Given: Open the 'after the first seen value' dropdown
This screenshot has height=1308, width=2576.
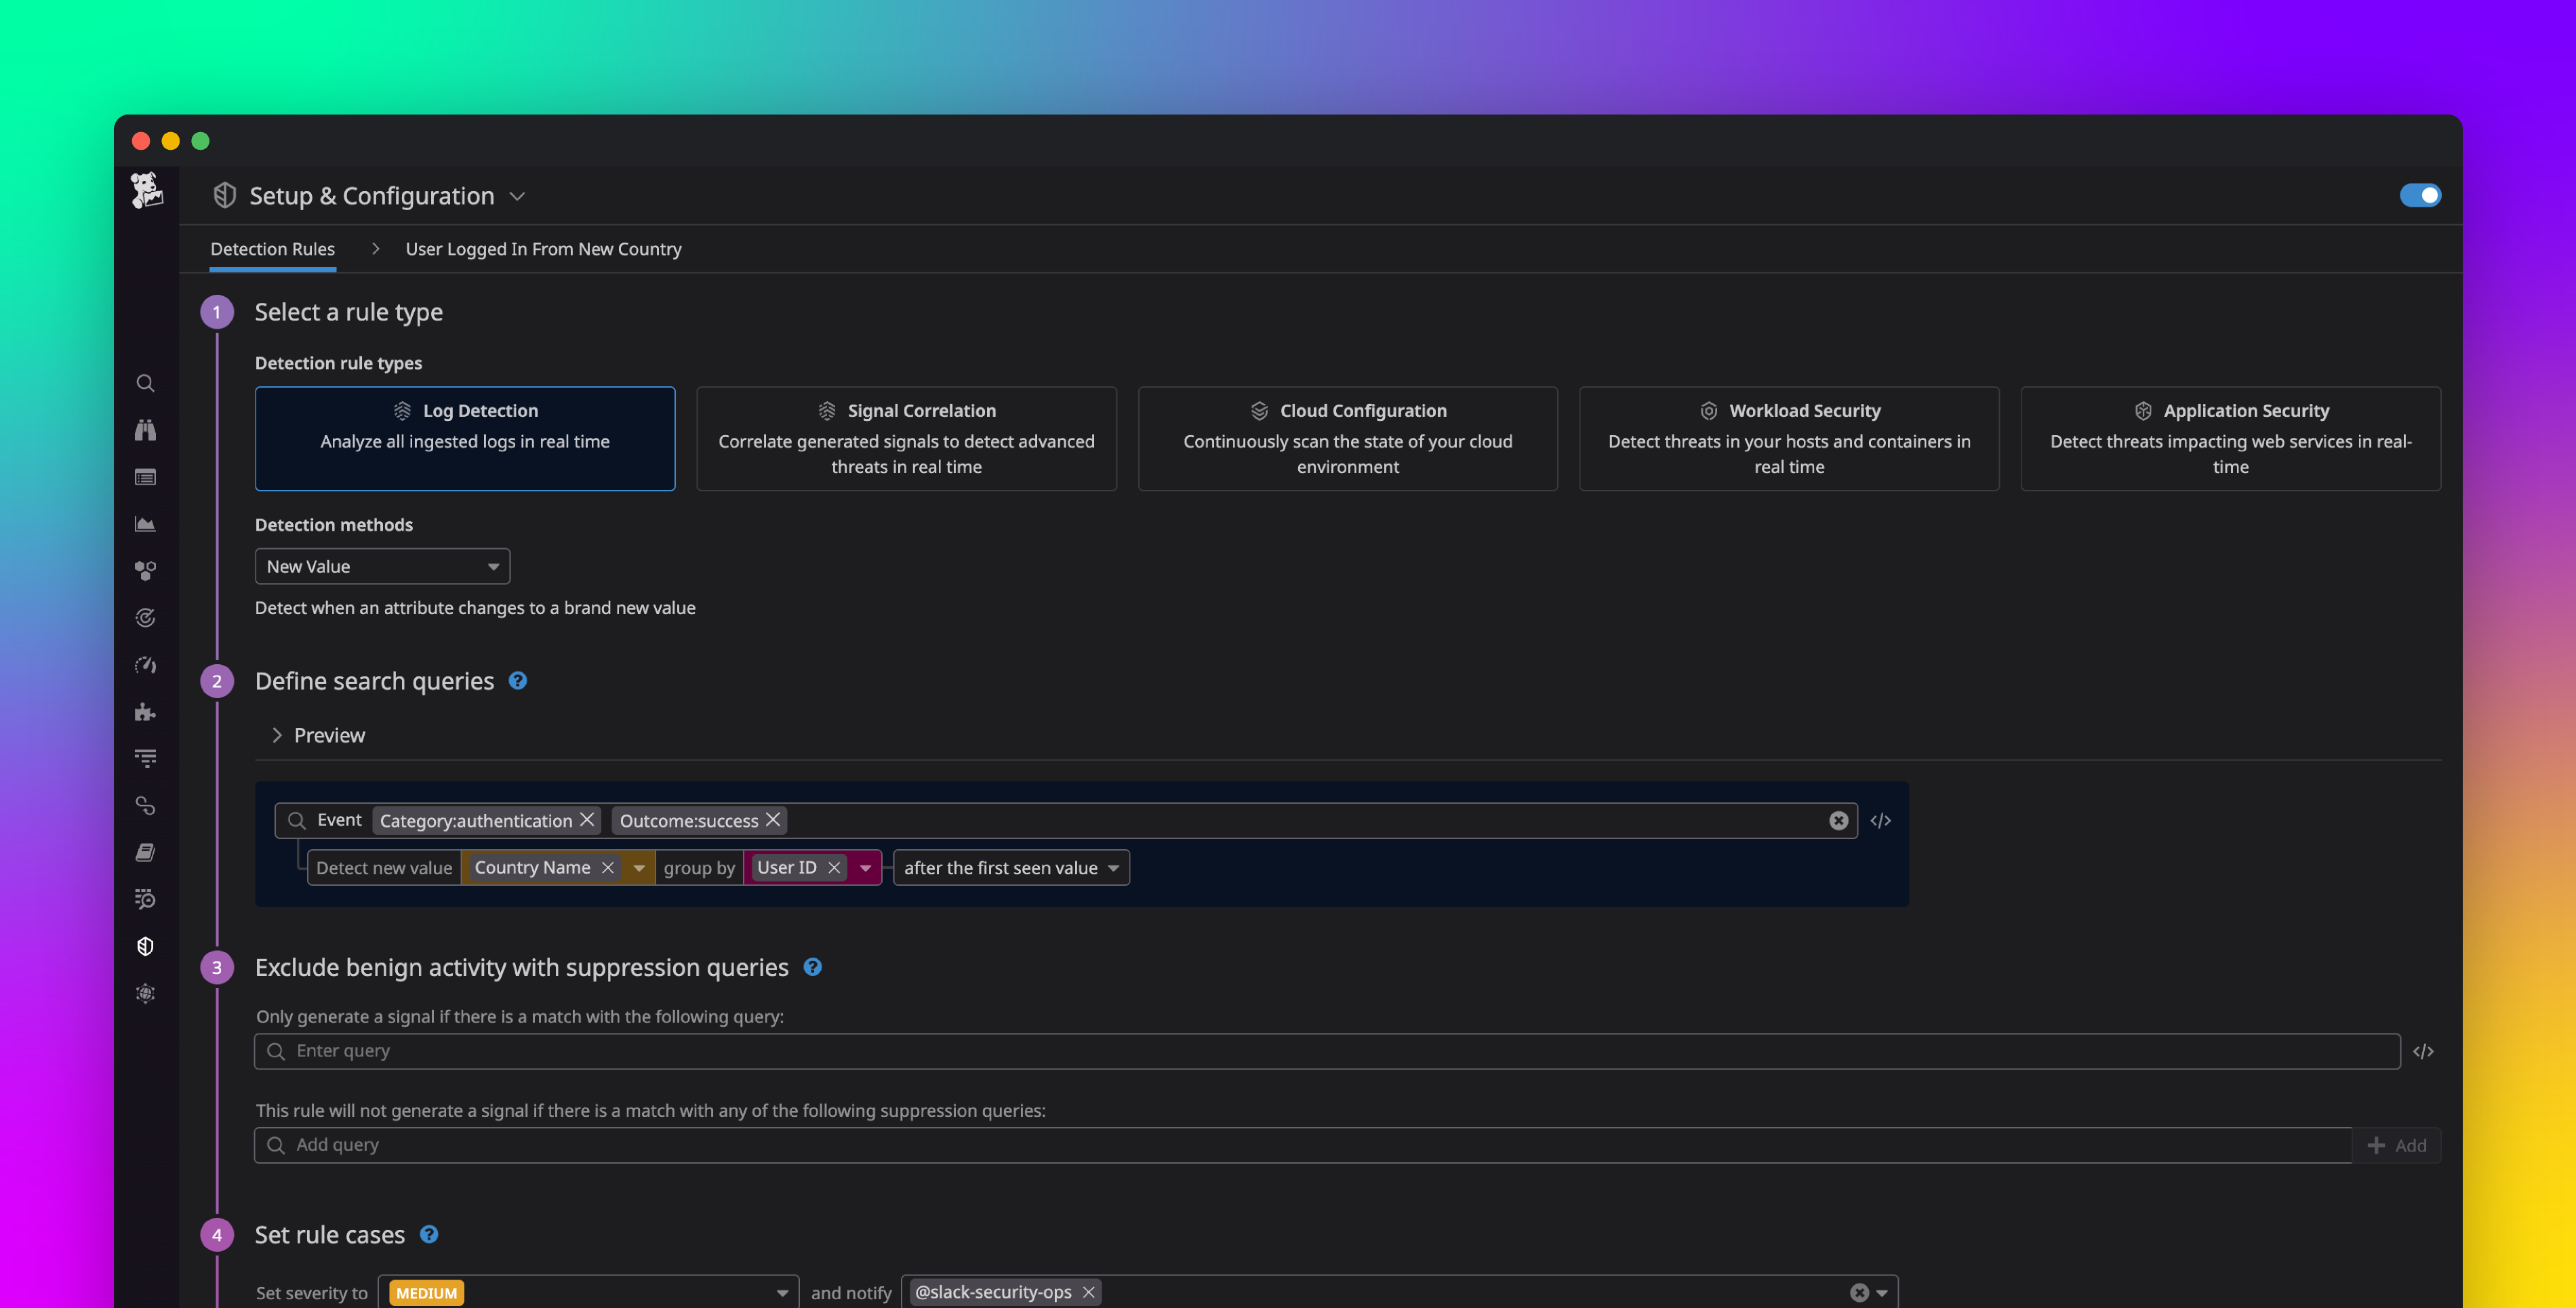Looking at the screenshot, I should coord(1011,868).
